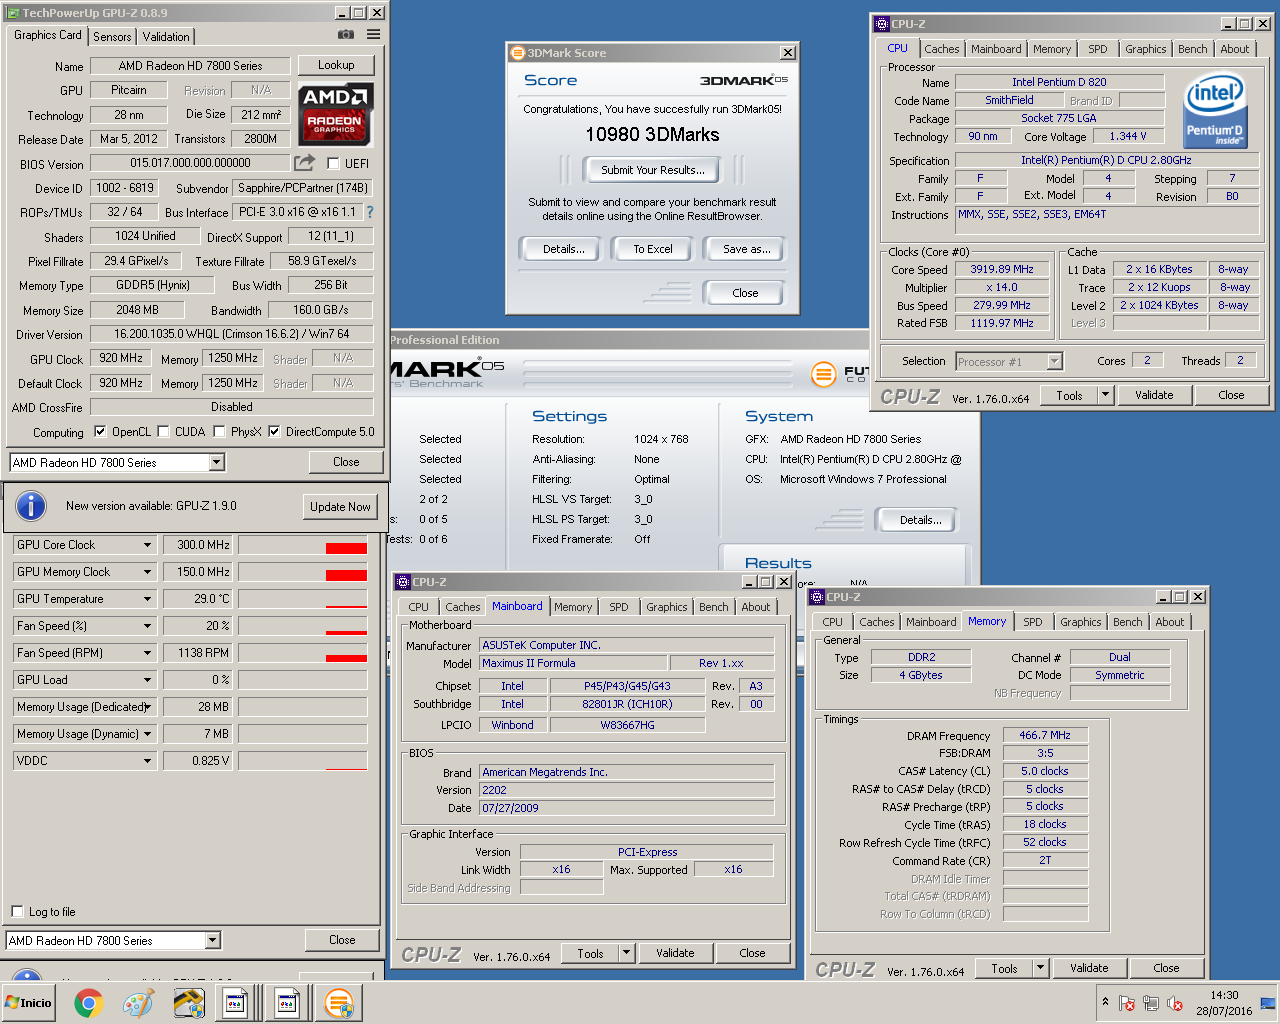Click the Bus Interface question mark help icon
Image resolution: width=1280 pixels, height=1024 pixels.
370,212
